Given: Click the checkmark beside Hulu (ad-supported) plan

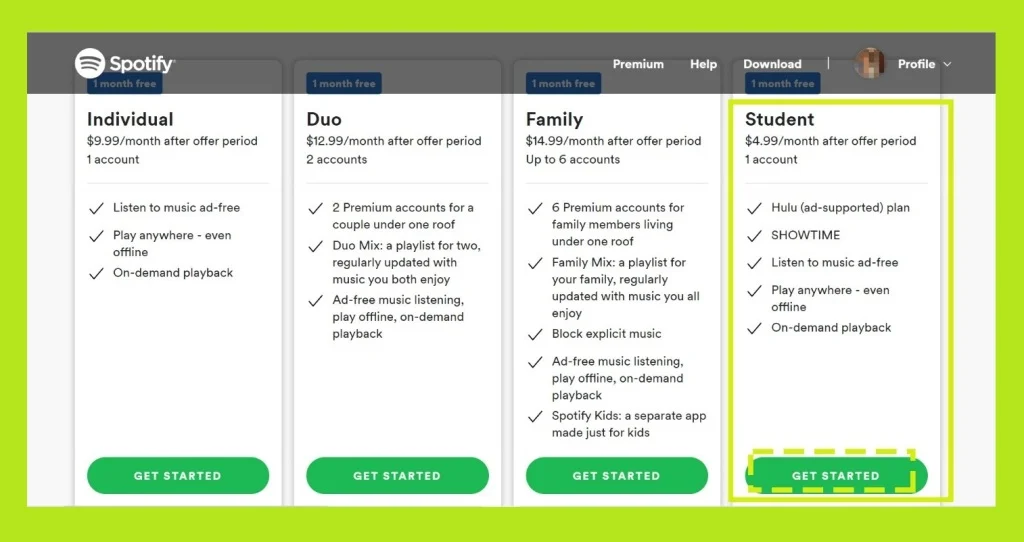Looking at the screenshot, I should 754,208.
